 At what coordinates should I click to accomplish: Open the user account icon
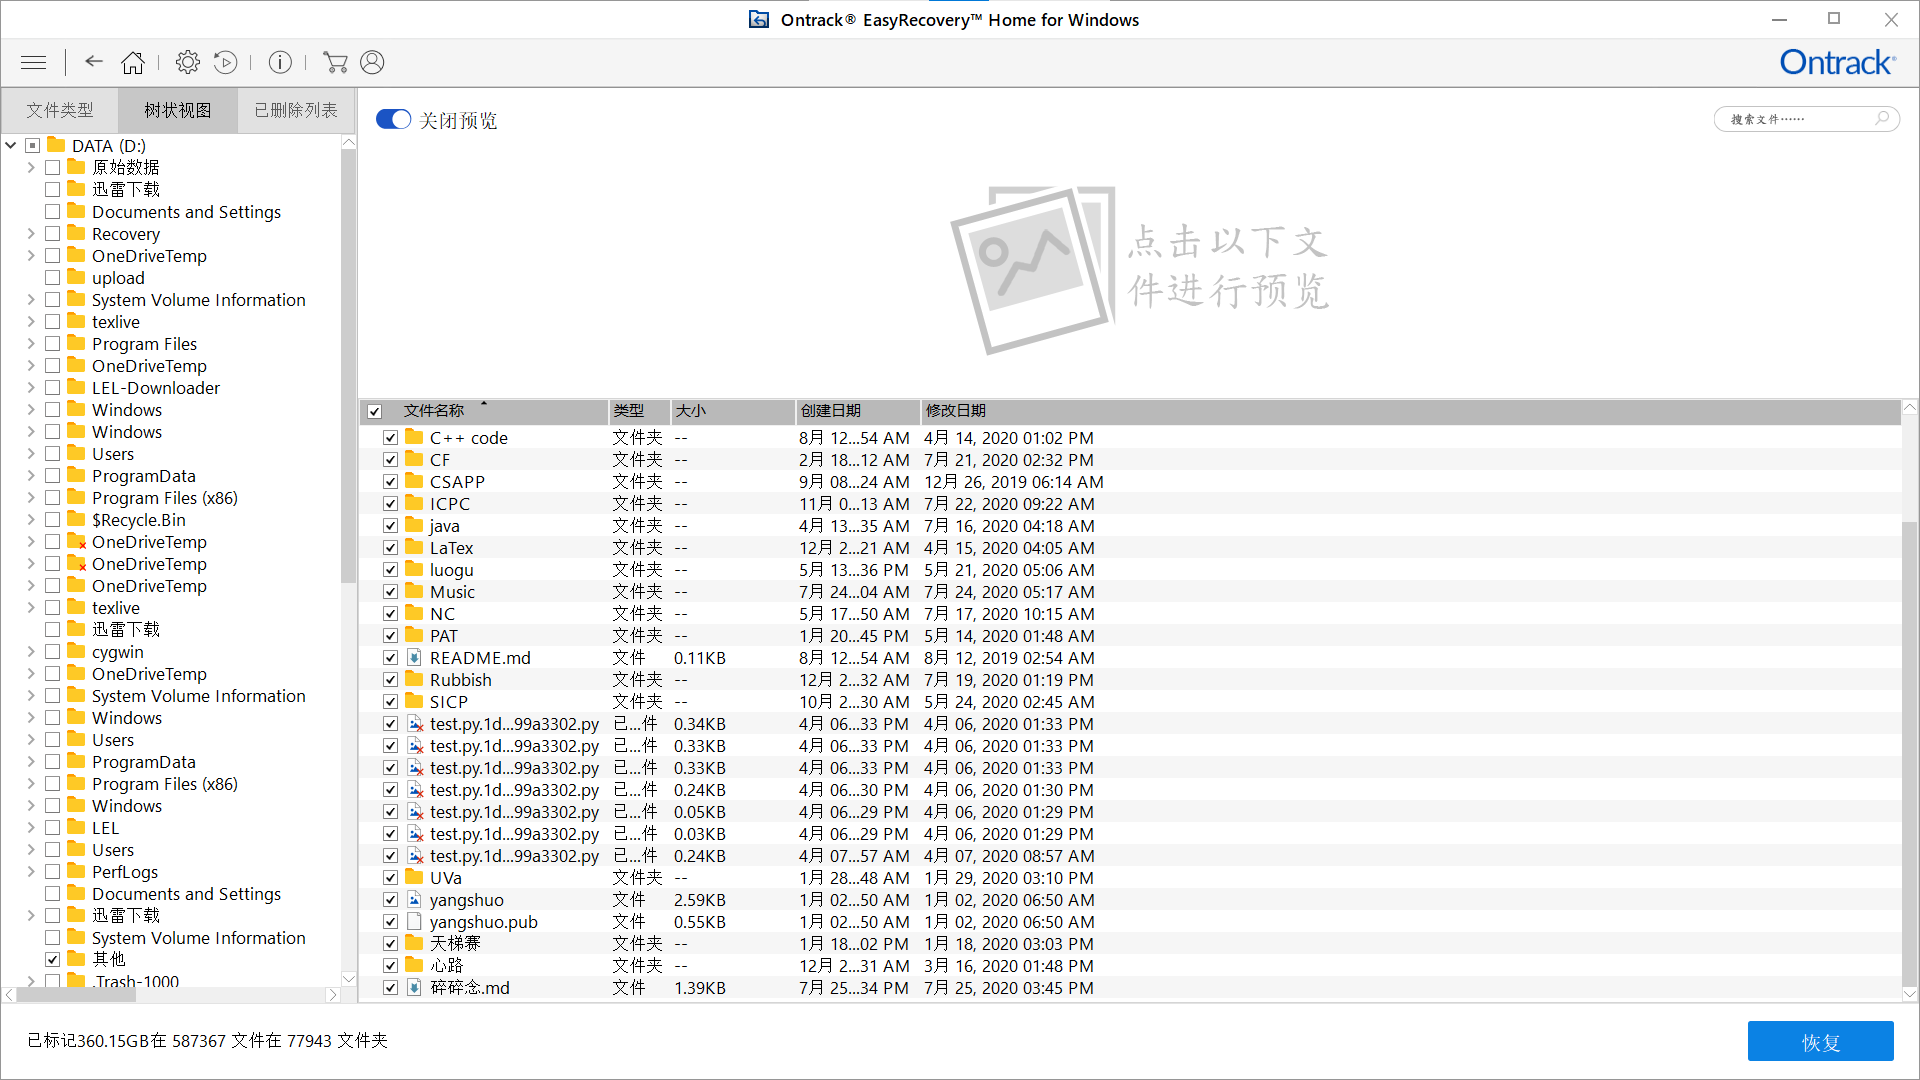point(372,62)
